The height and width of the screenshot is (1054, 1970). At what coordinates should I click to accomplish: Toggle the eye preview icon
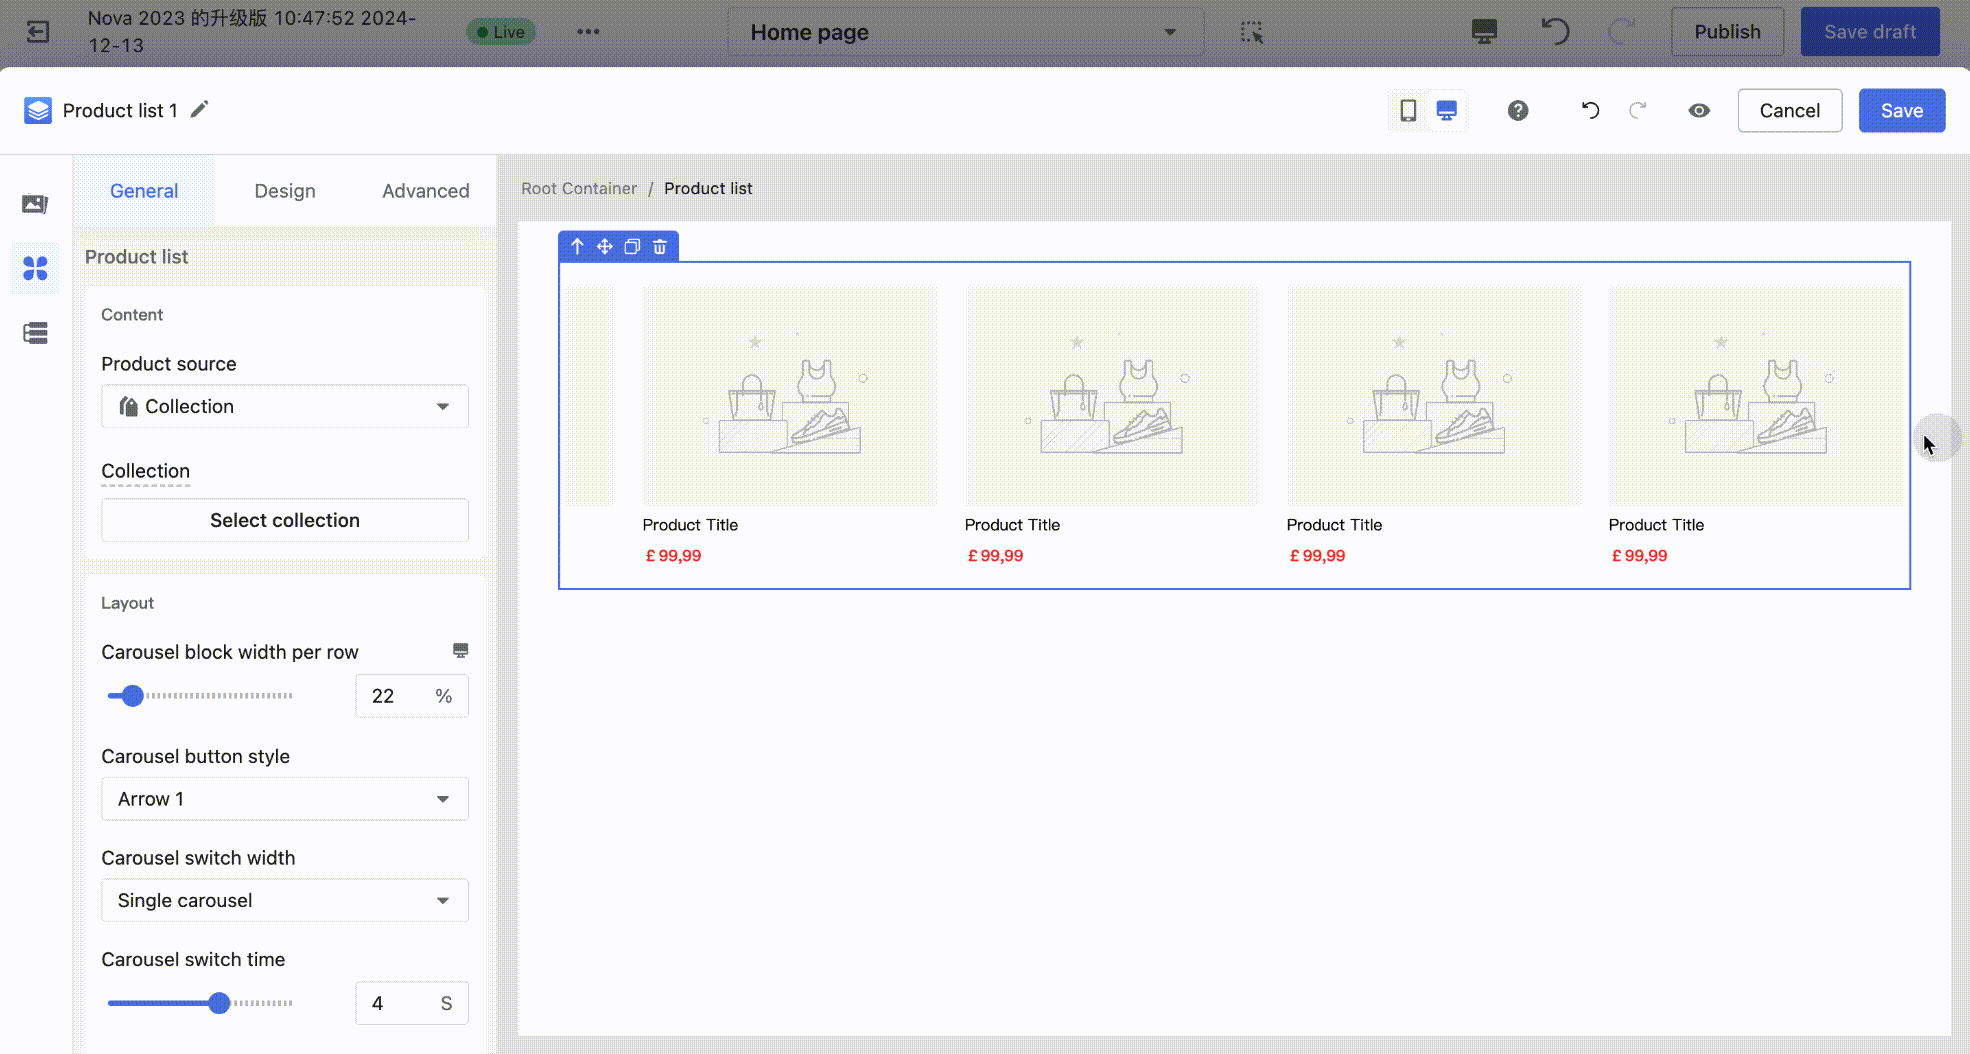[1699, 110]
